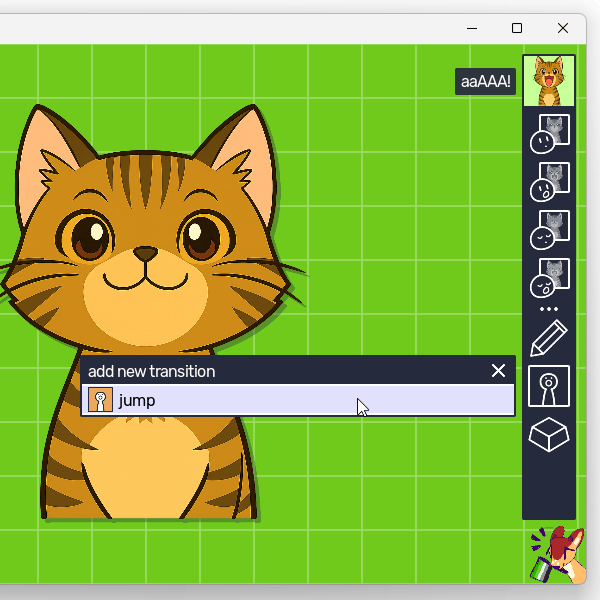Click the aaAAA! expression name label
This screenshot has width=600, height=600.
(x=486, y=82)
